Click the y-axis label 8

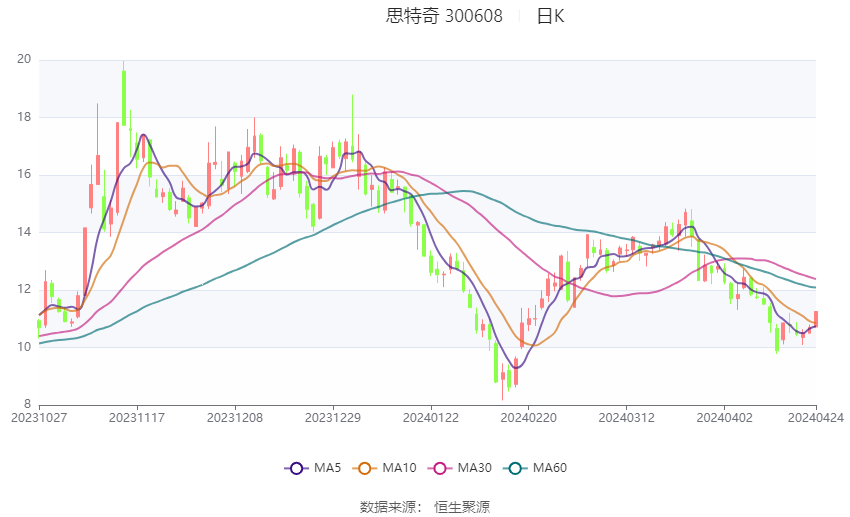[x=28, y=404]
